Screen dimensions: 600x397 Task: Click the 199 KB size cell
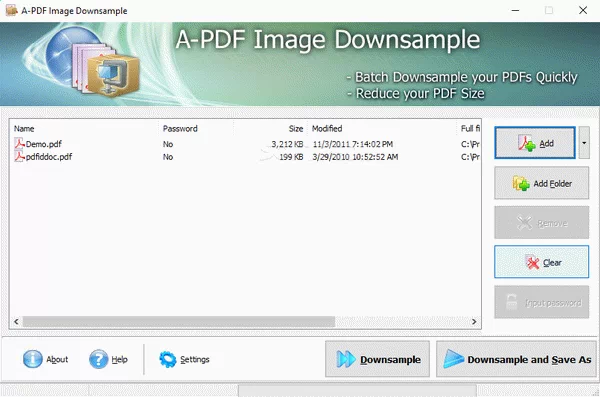tap(291, 157)
